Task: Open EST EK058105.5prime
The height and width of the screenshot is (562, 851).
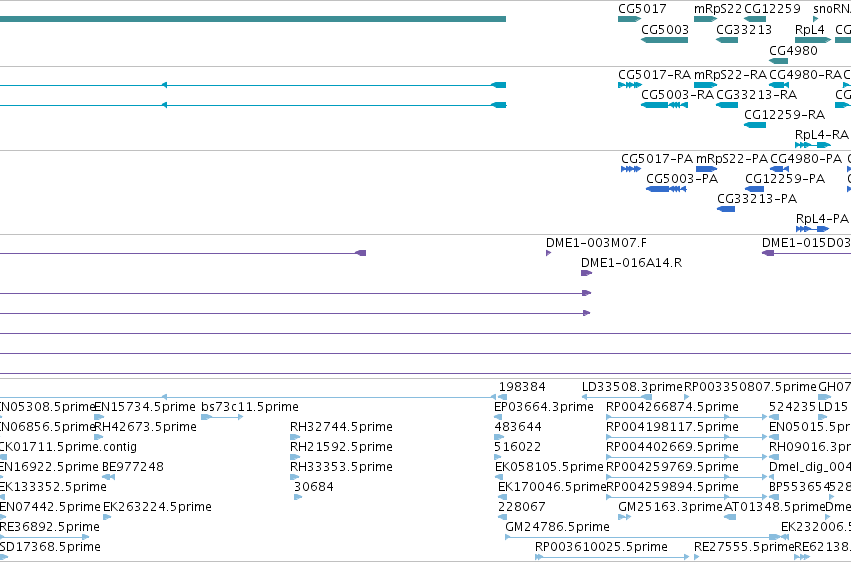Action: click(549, 467)
